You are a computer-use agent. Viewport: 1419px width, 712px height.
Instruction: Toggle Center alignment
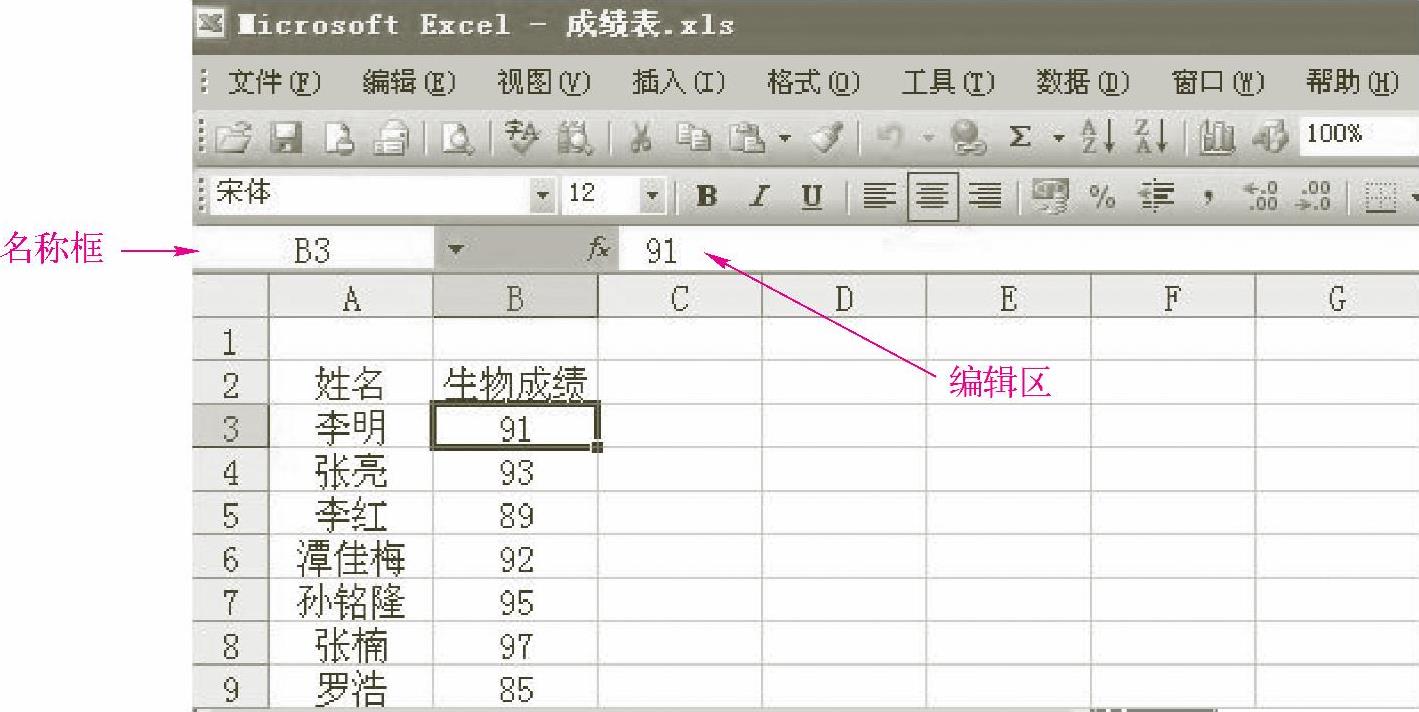coord(932,194)
